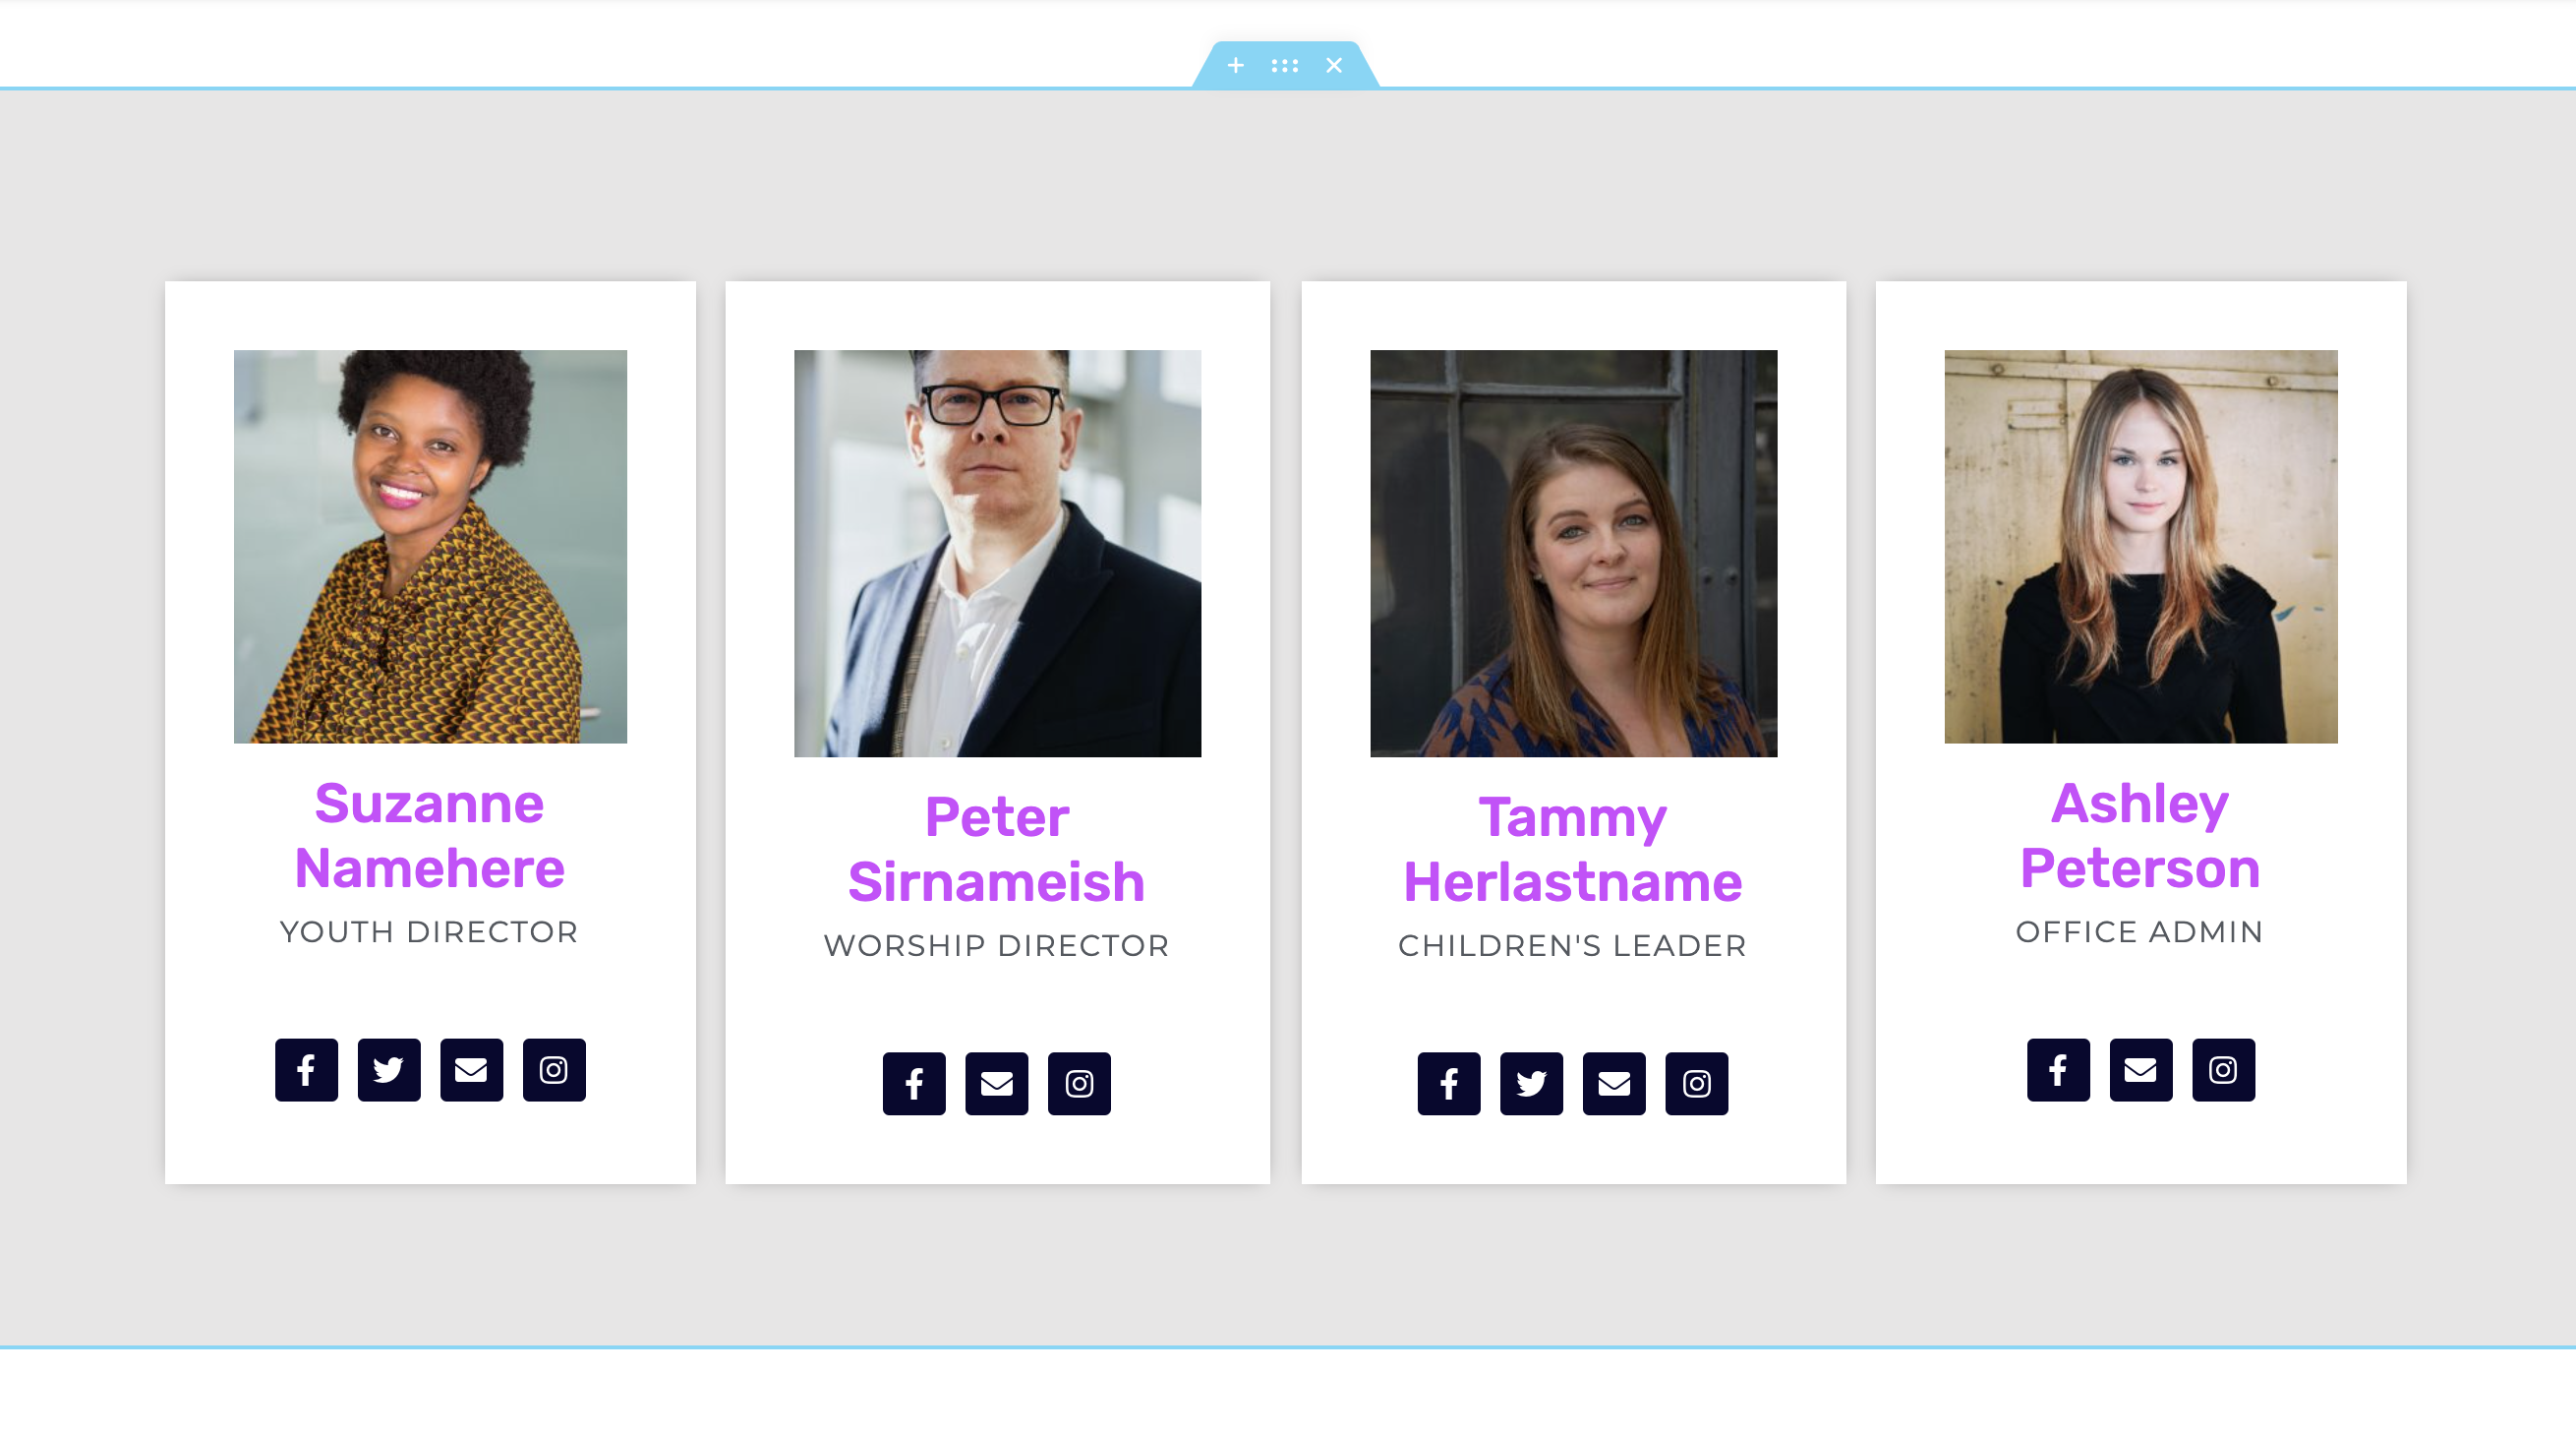Open Suzanne Namehere's Instagram icon
This screenshot has height=1432, width=2576.
[554, 1070]
